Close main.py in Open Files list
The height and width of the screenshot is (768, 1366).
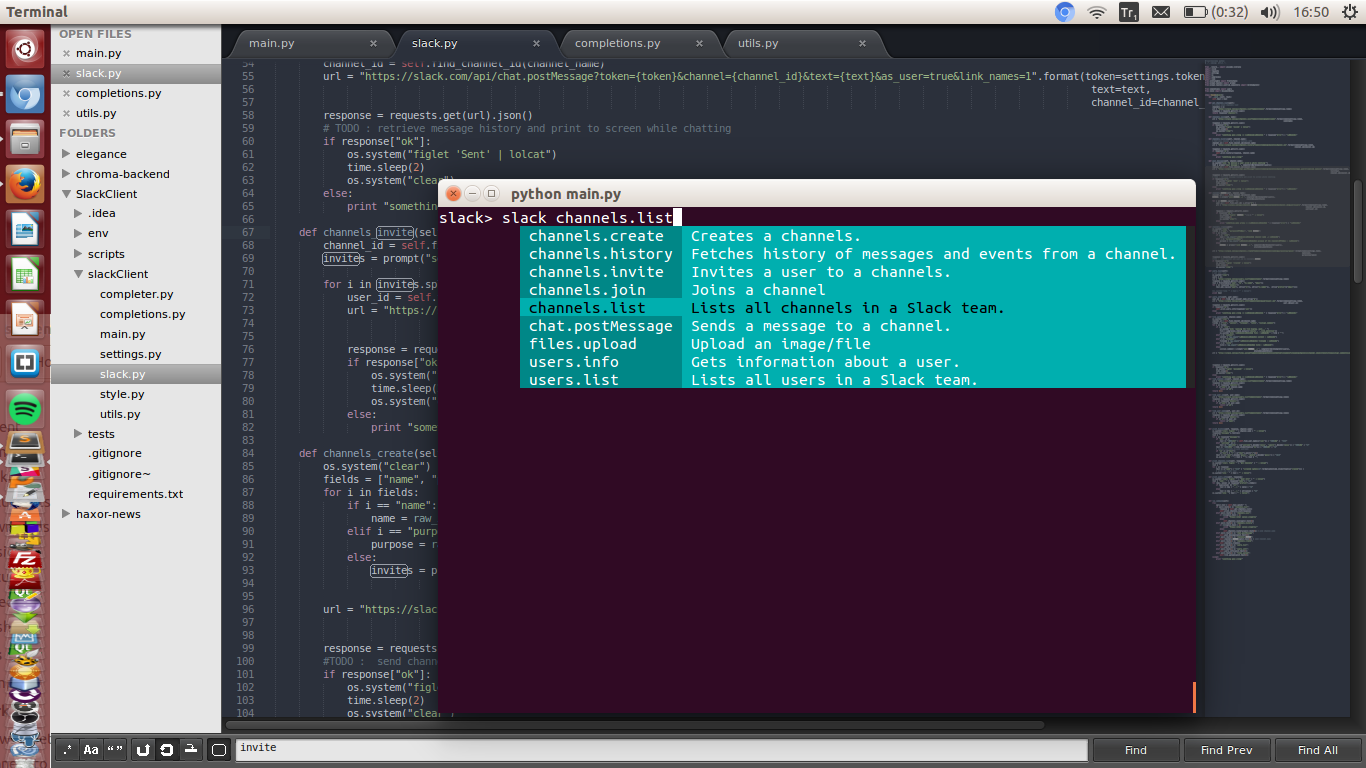tap(66, 53)
